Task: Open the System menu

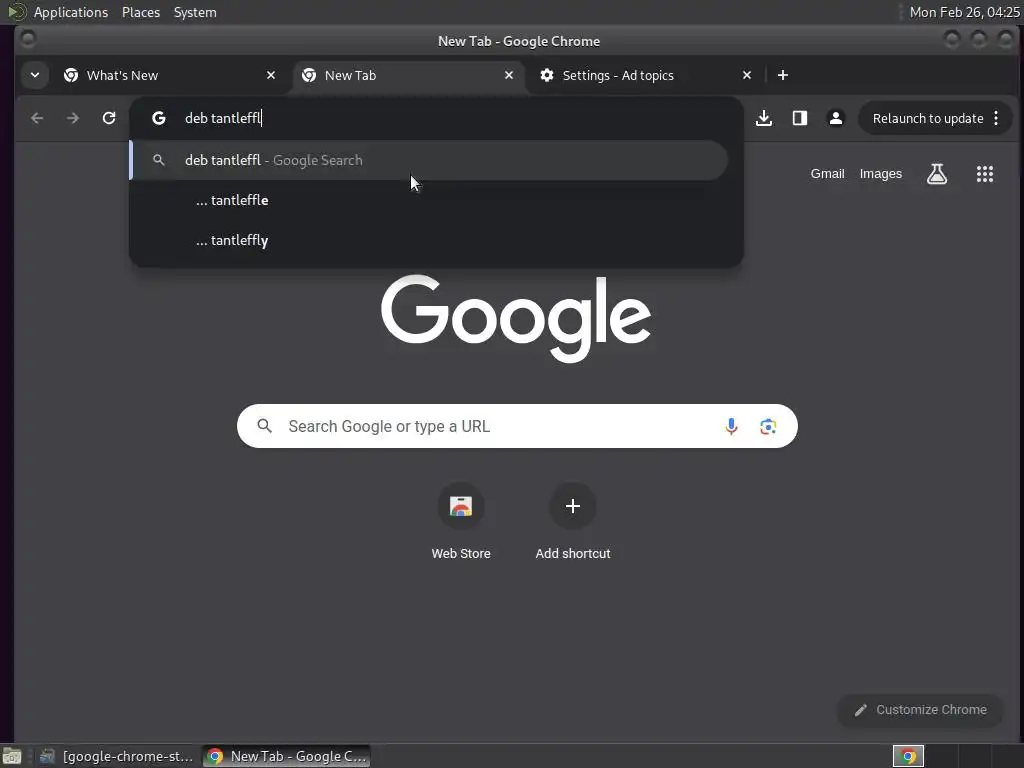Action: coord(195,12)
